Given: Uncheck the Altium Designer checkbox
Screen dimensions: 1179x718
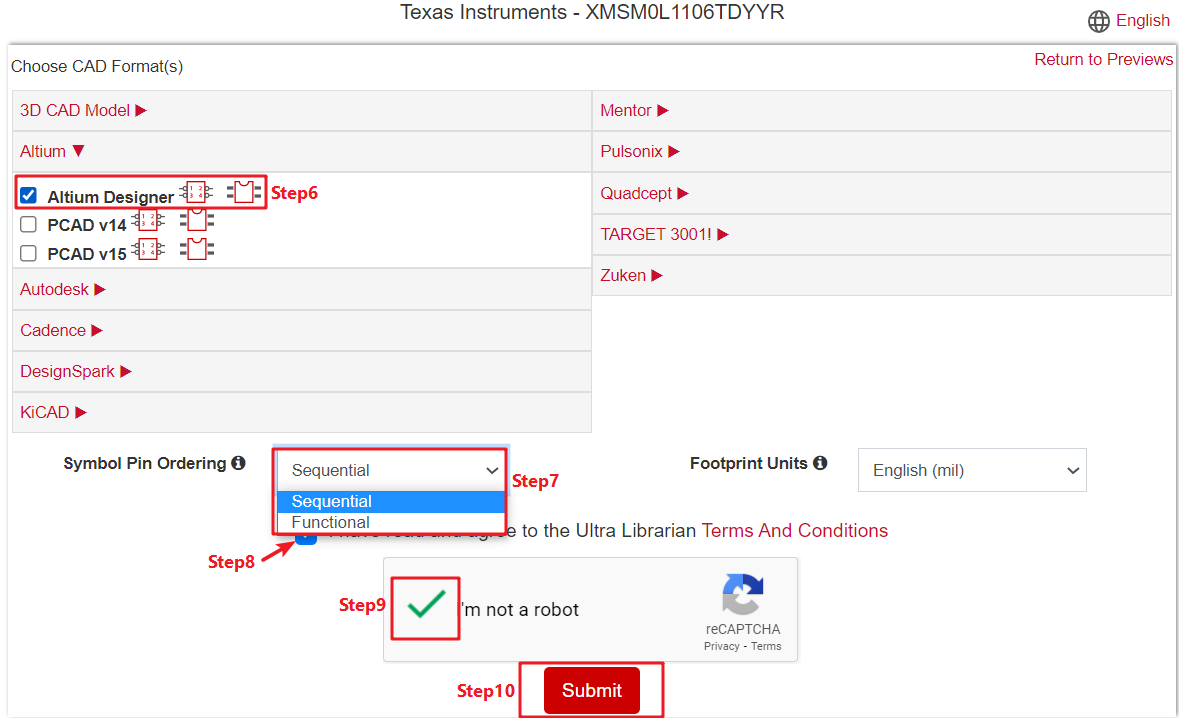Looking at the screenshot, I should click(29, 195).
